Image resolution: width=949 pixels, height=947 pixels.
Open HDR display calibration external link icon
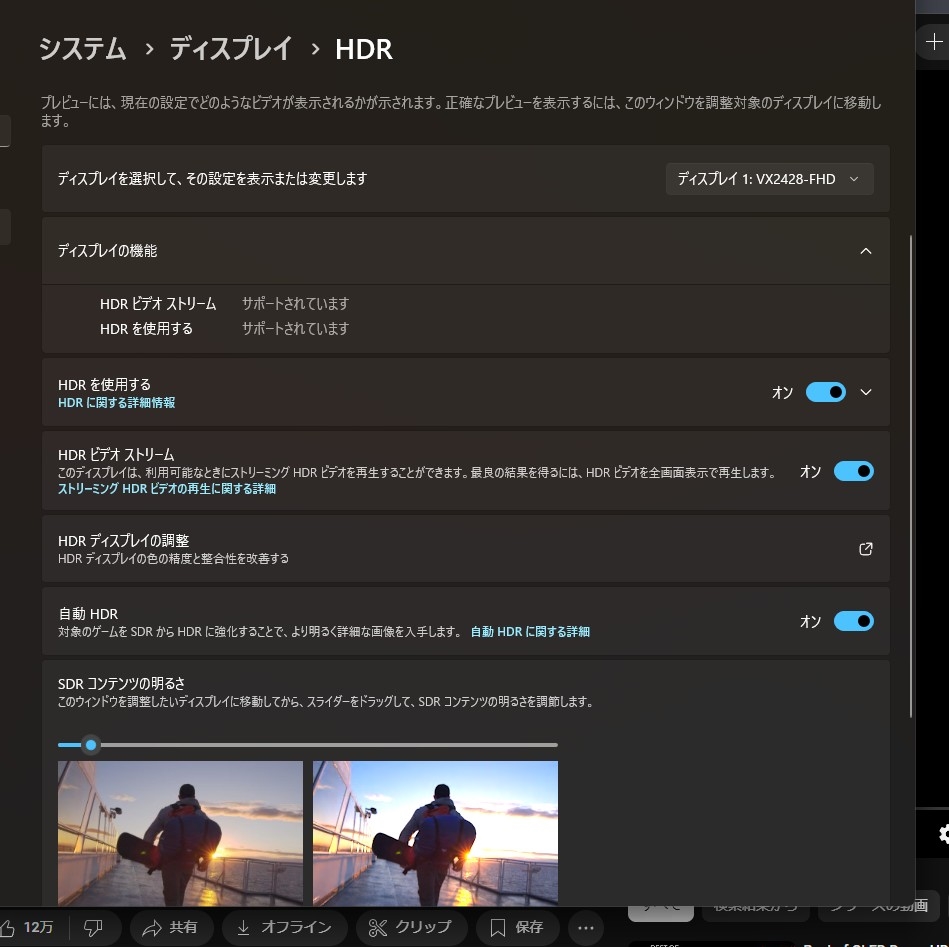[x=865, y=549]
